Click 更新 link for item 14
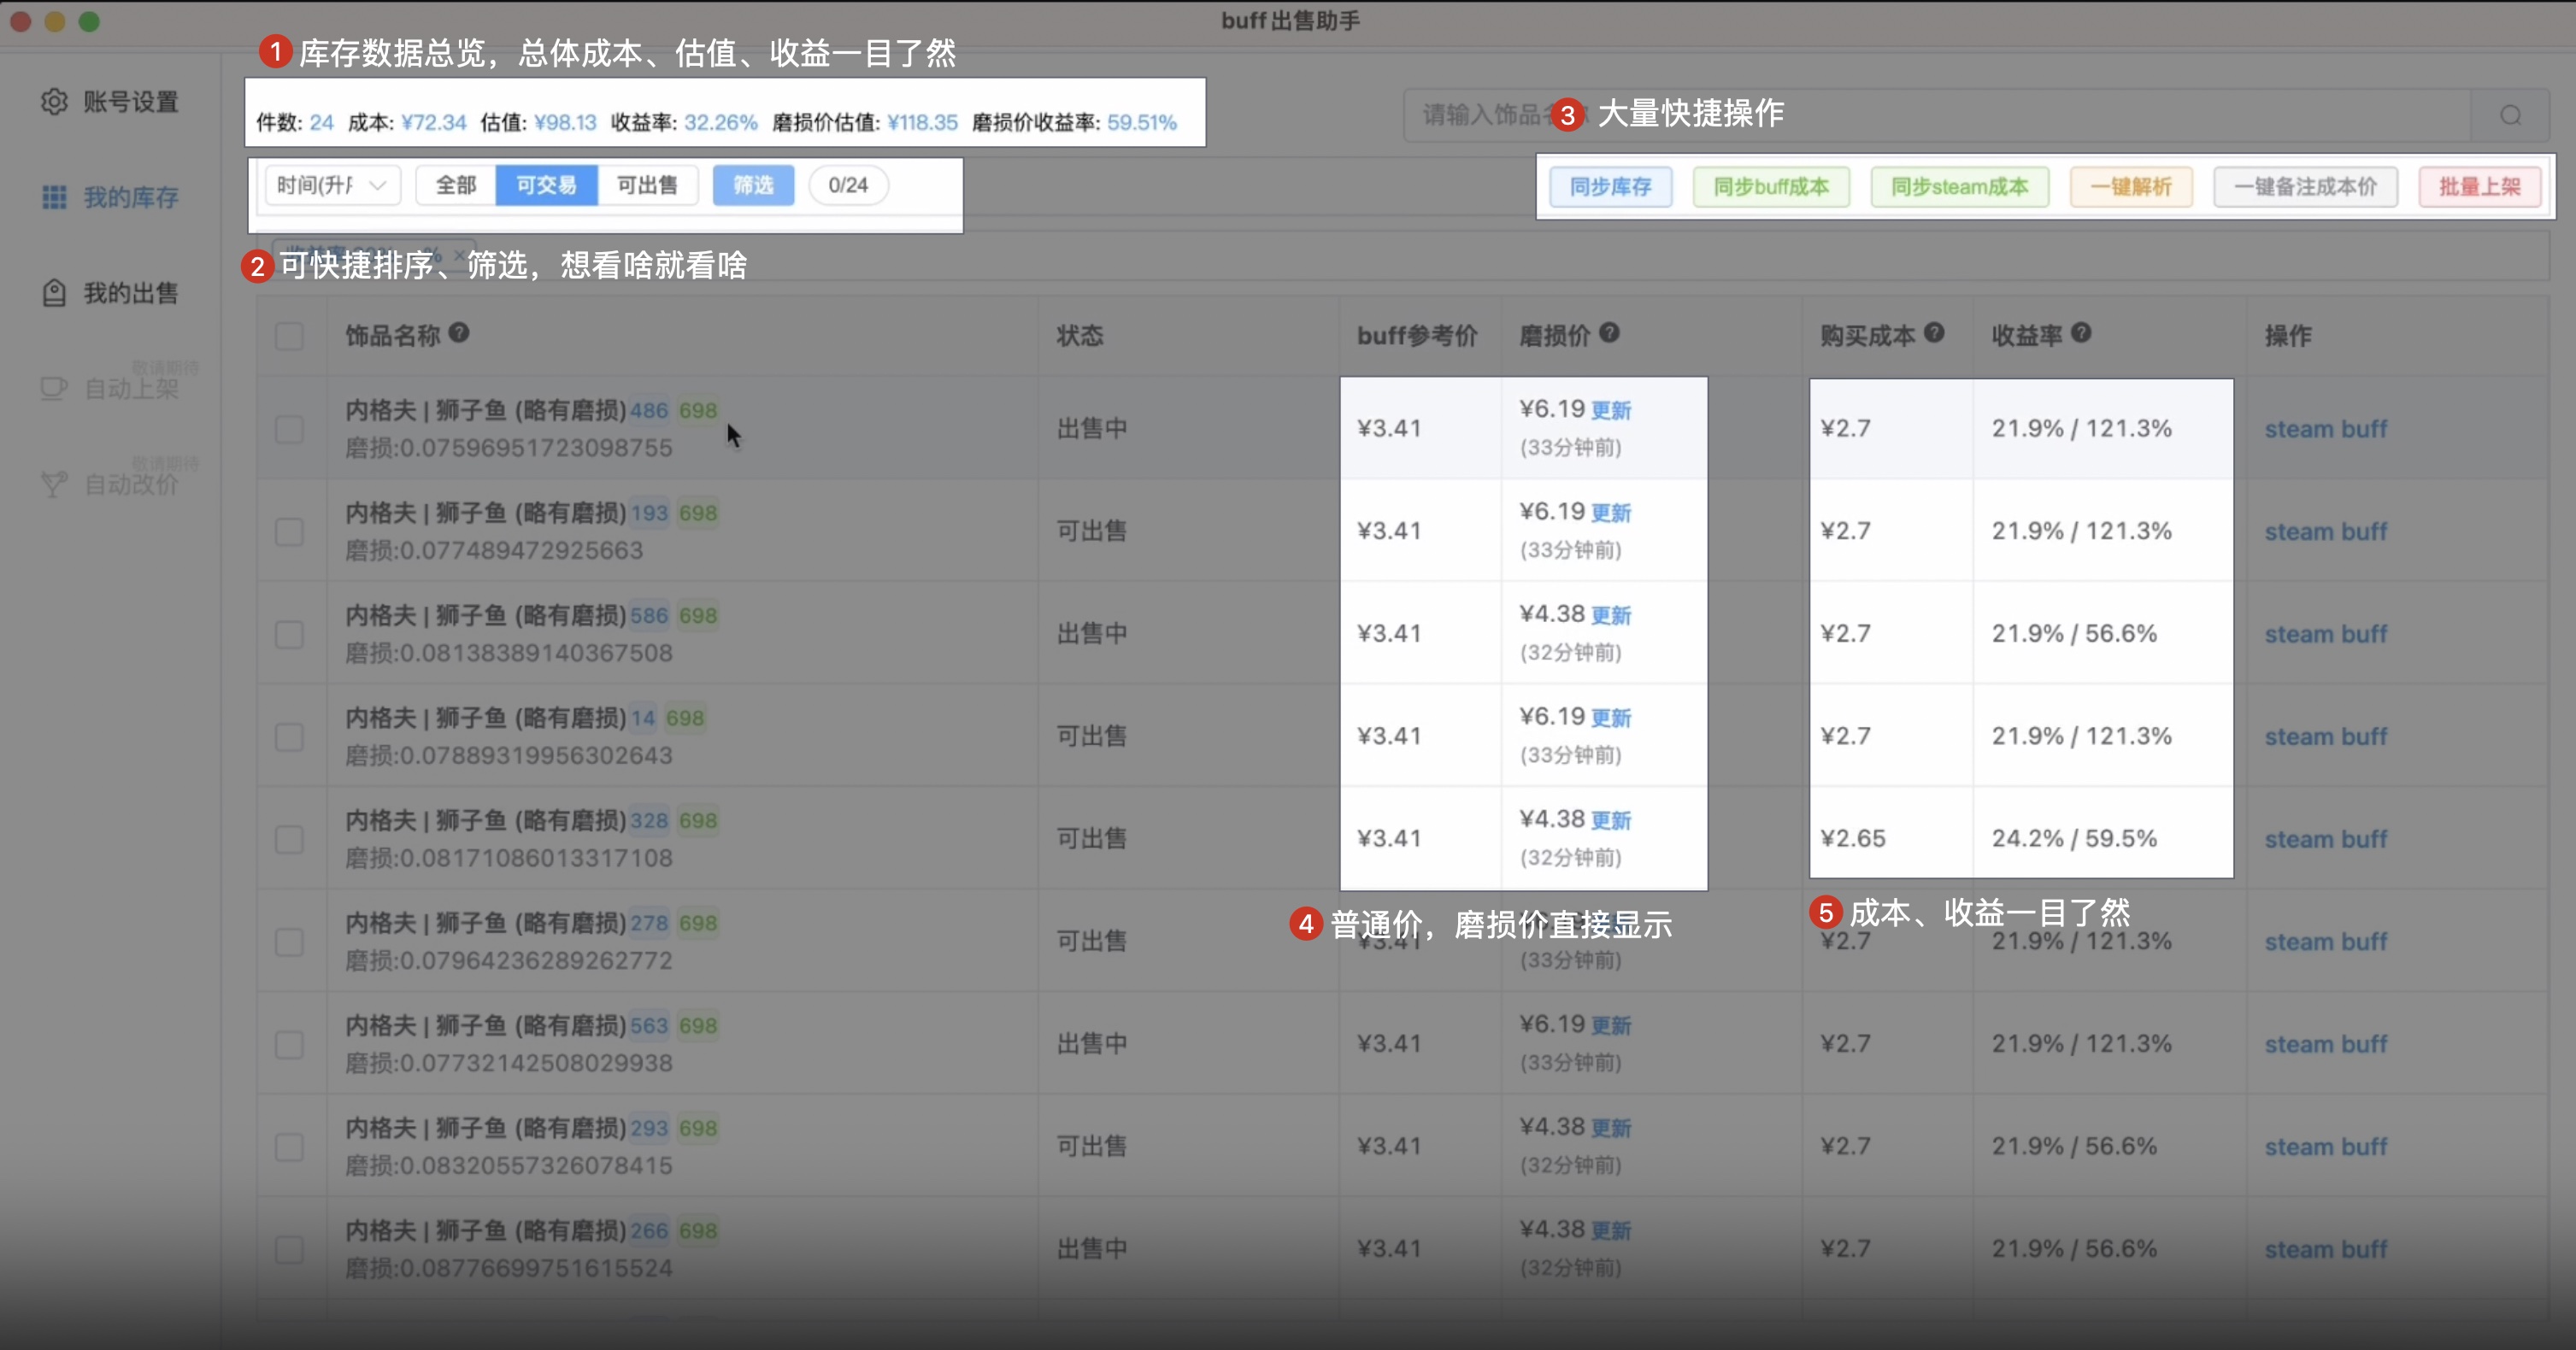This screenshot has height=1350, width=2576. coord(1611,718)
